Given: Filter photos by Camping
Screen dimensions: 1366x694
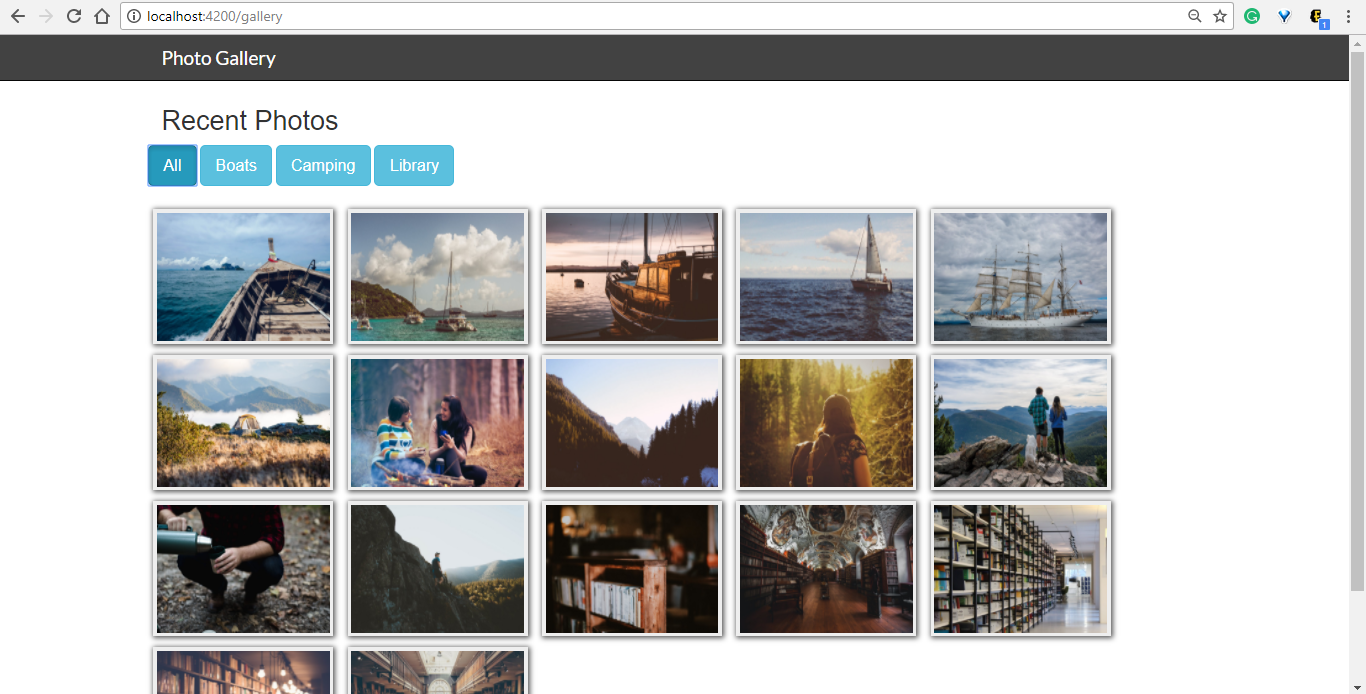Looking at the screenshot, I should click(323, 165).
